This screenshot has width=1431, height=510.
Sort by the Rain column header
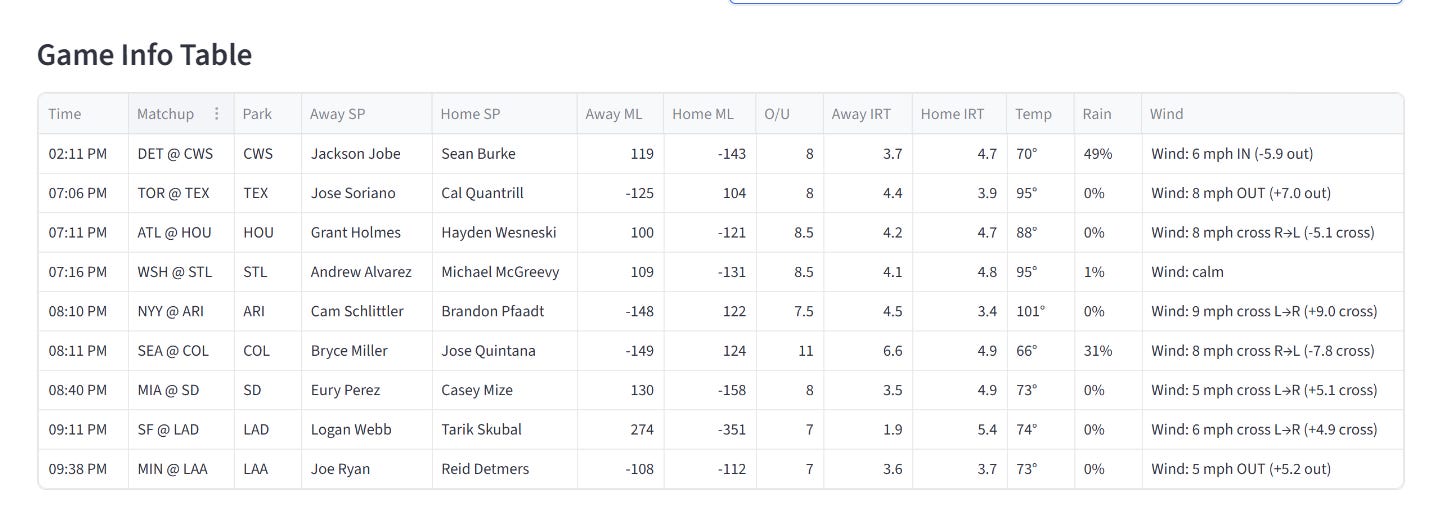click(x=1108, y=114)
